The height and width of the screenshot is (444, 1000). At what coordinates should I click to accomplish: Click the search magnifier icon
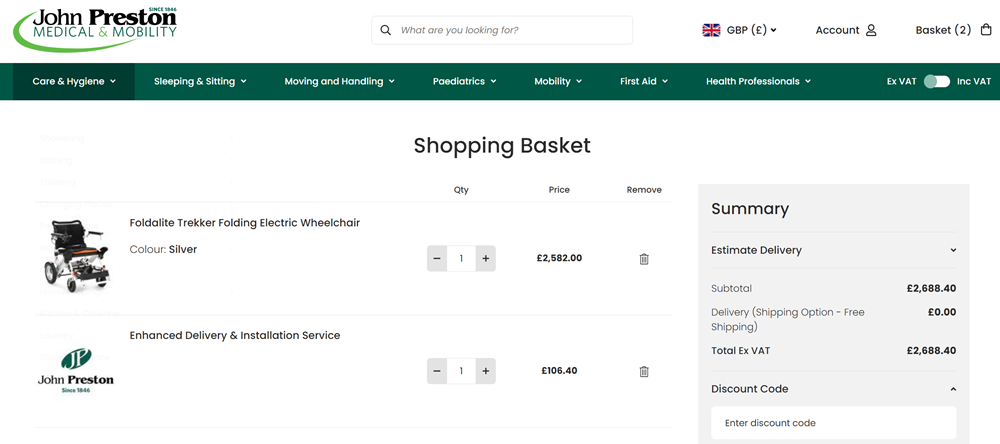386,30
